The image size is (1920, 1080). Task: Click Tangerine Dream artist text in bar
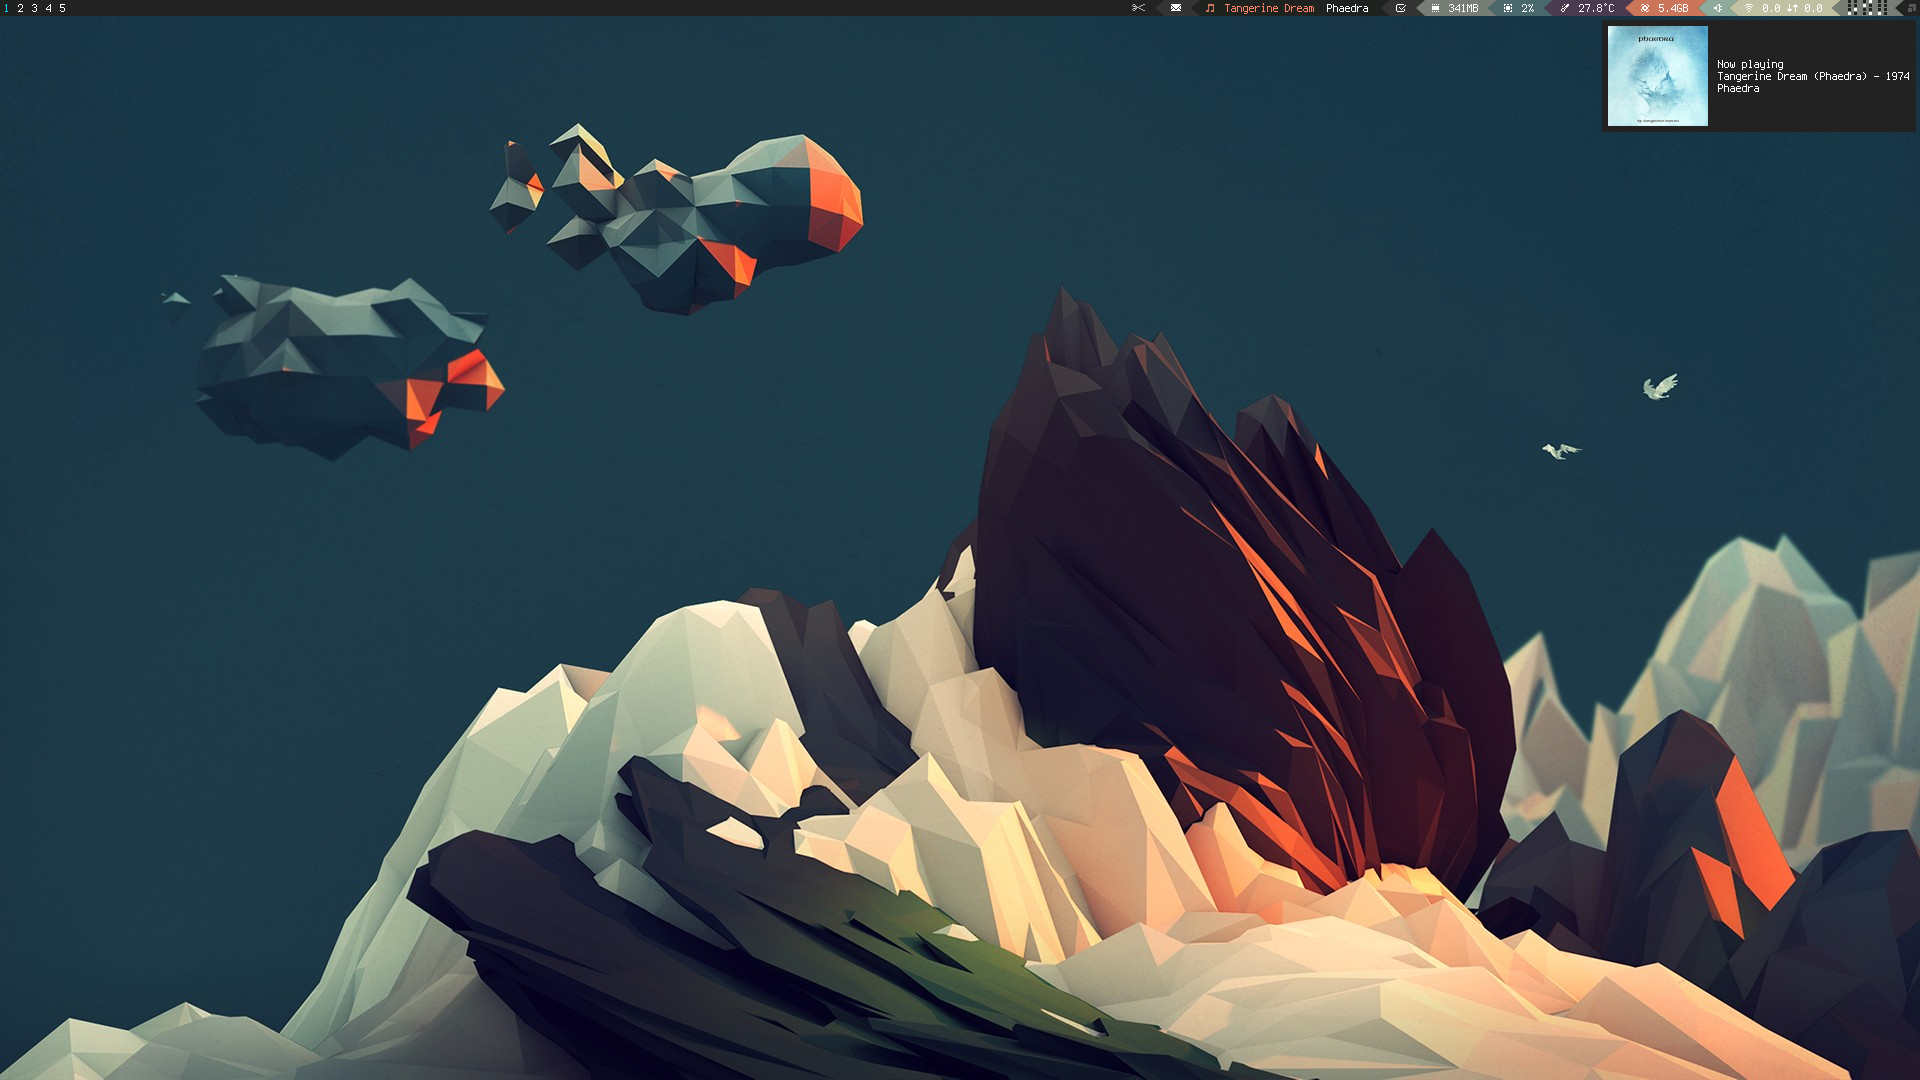point(1269,8)
